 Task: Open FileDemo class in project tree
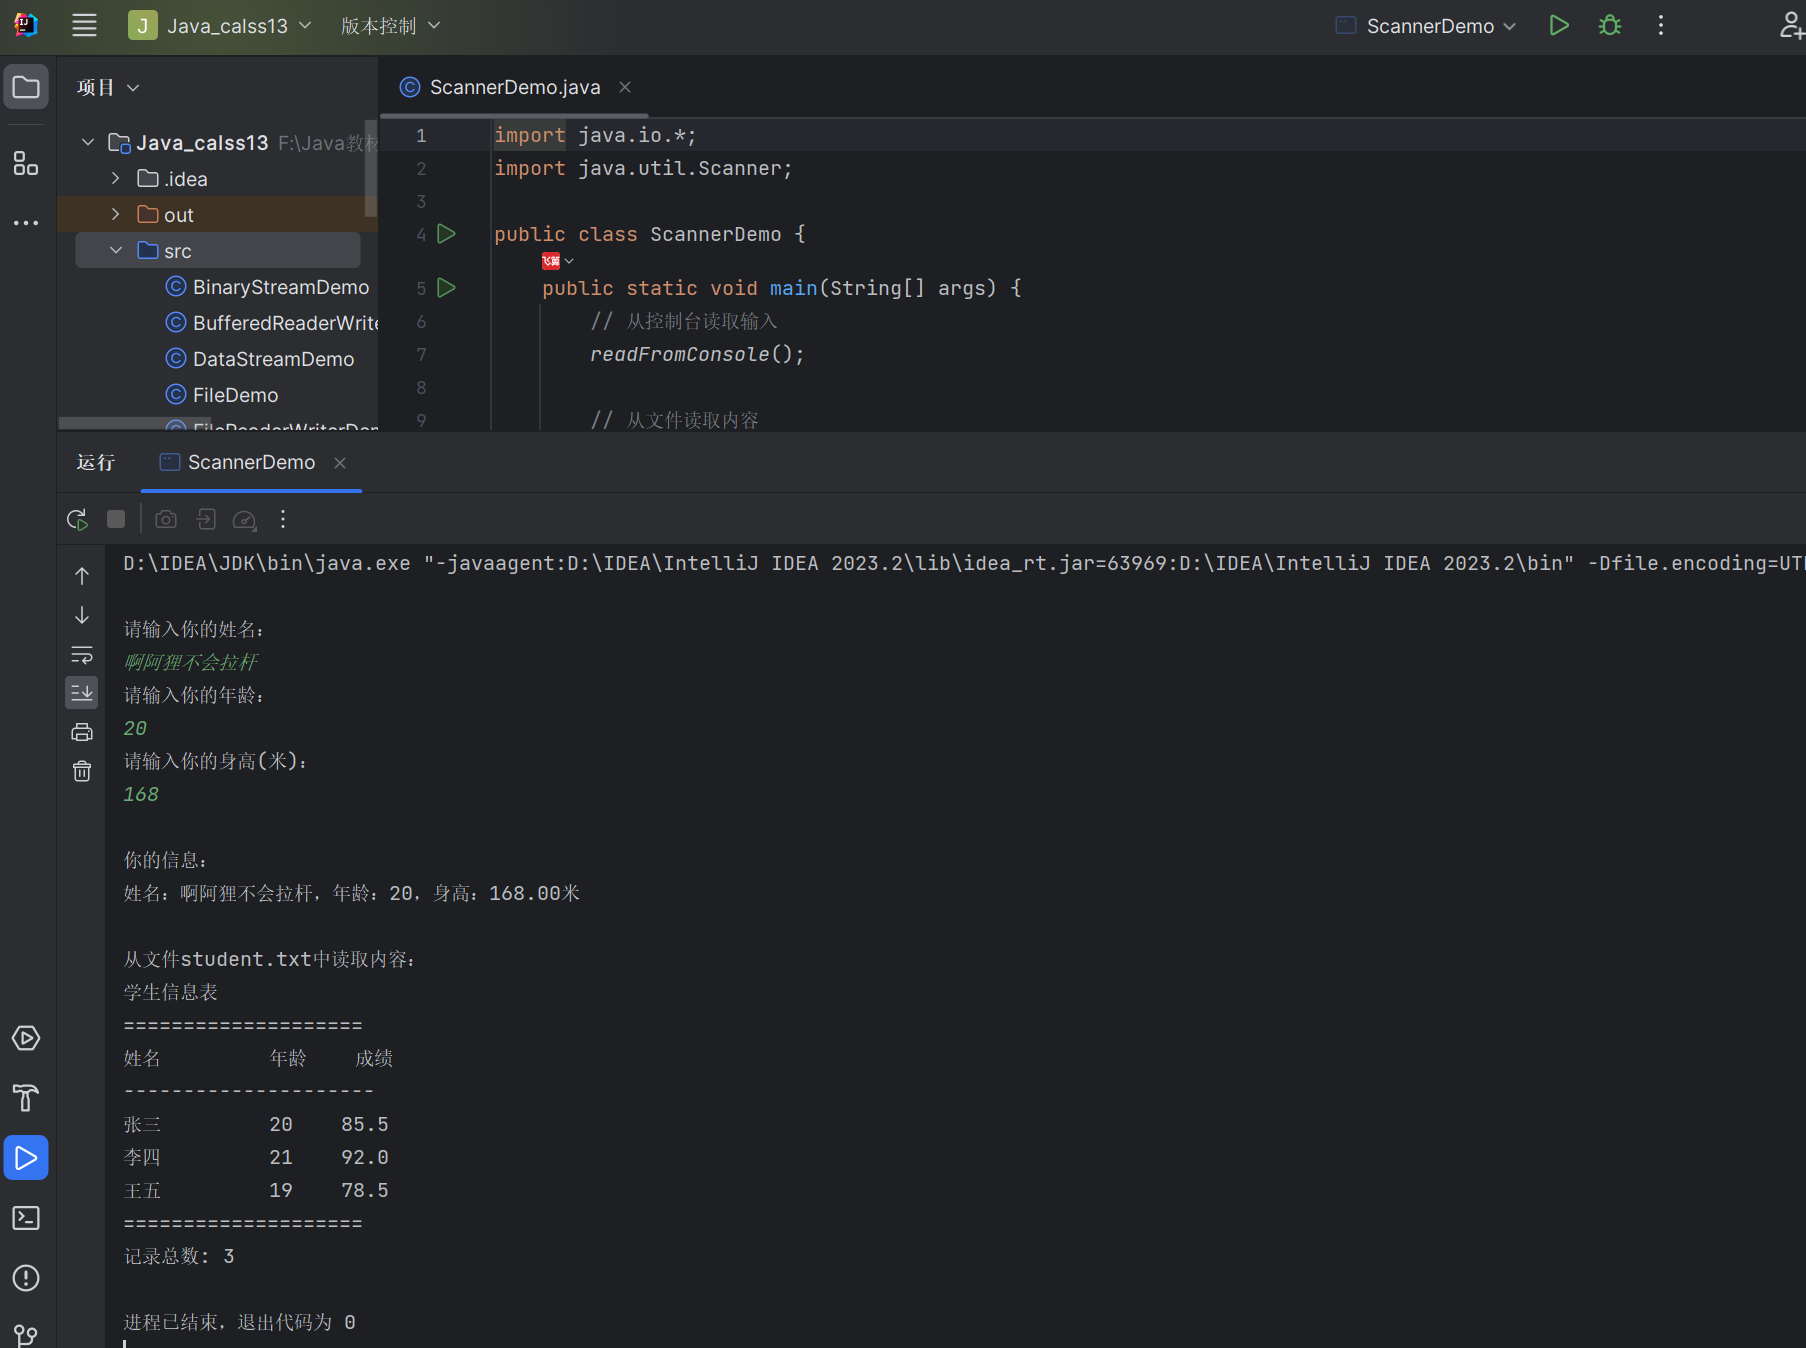pyautogui.click(x=235, y=395)
